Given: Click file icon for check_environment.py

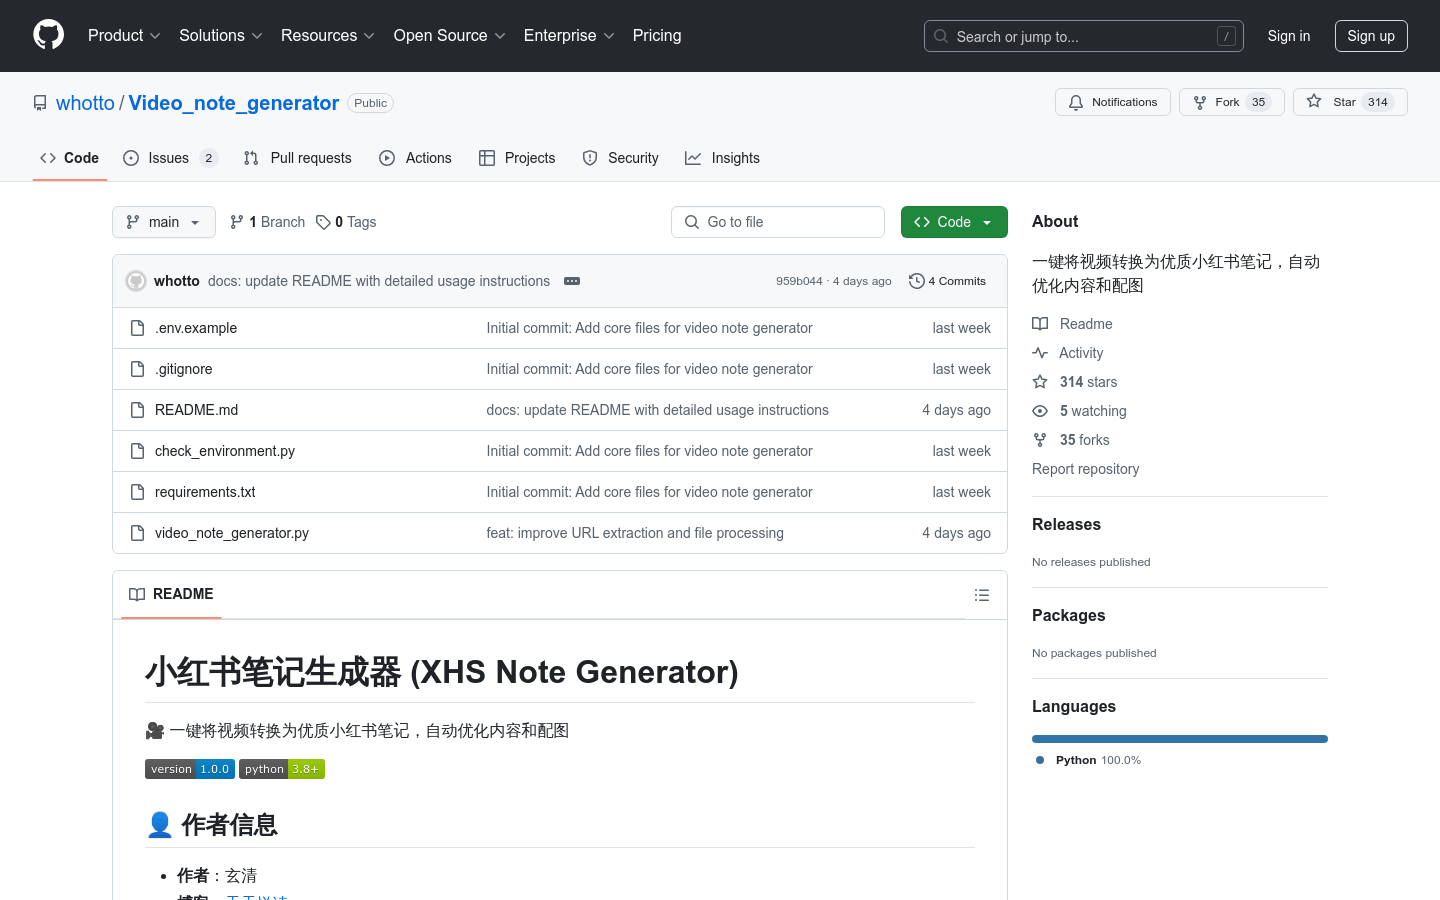Looking at the screenshot, I should tap(138, 451).
